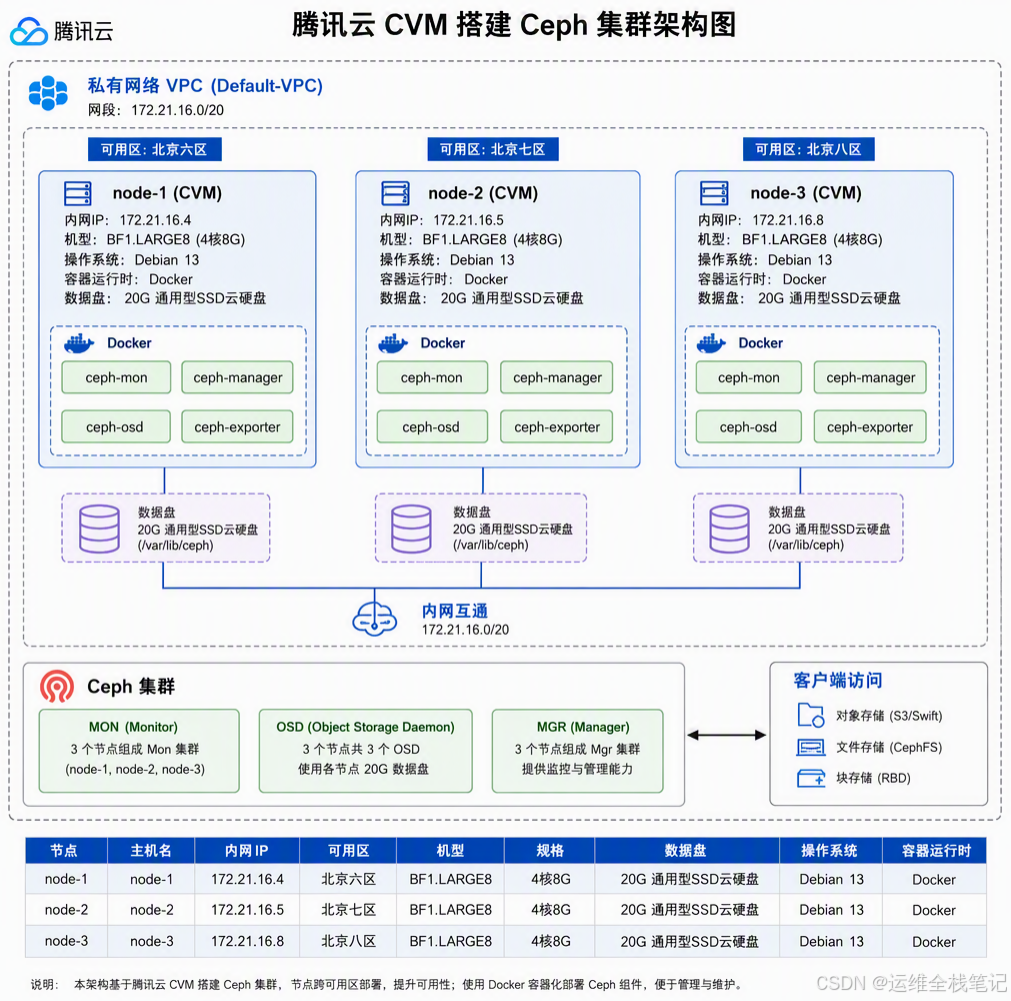1011x1001 pixels.
Task: Click the 客户端访问 heading
Action: (x=838, y=680)
